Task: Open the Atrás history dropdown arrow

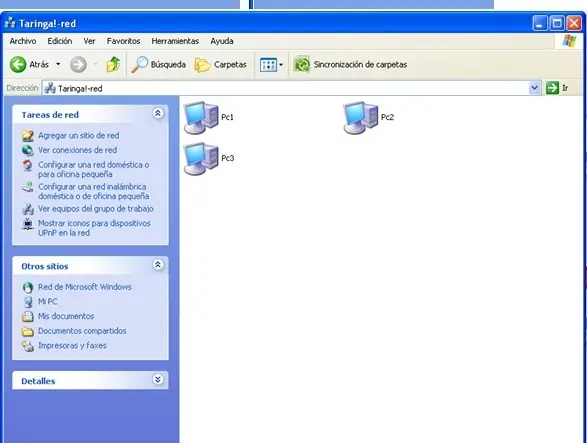Action: click(x=58, y=64)
